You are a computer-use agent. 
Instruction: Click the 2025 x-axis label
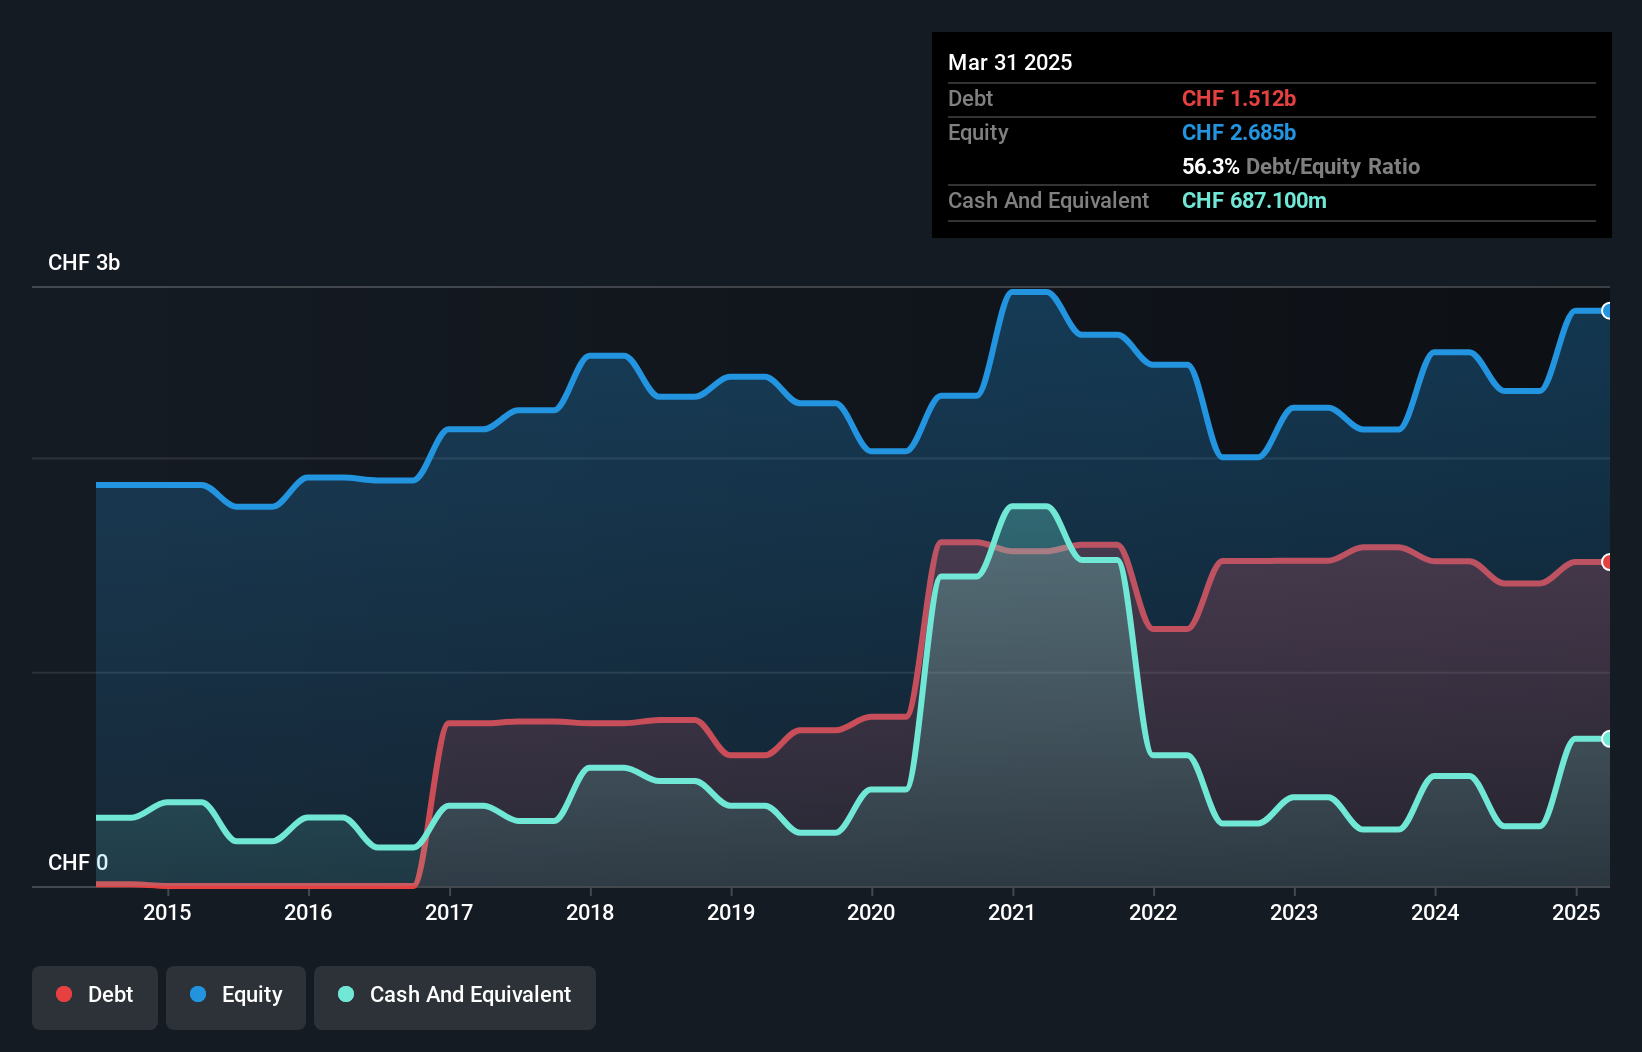(x=1575, y=912)
